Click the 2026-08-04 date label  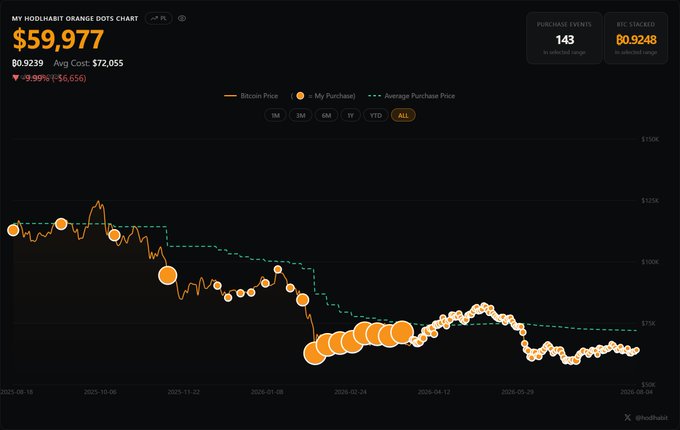[636, 392]
